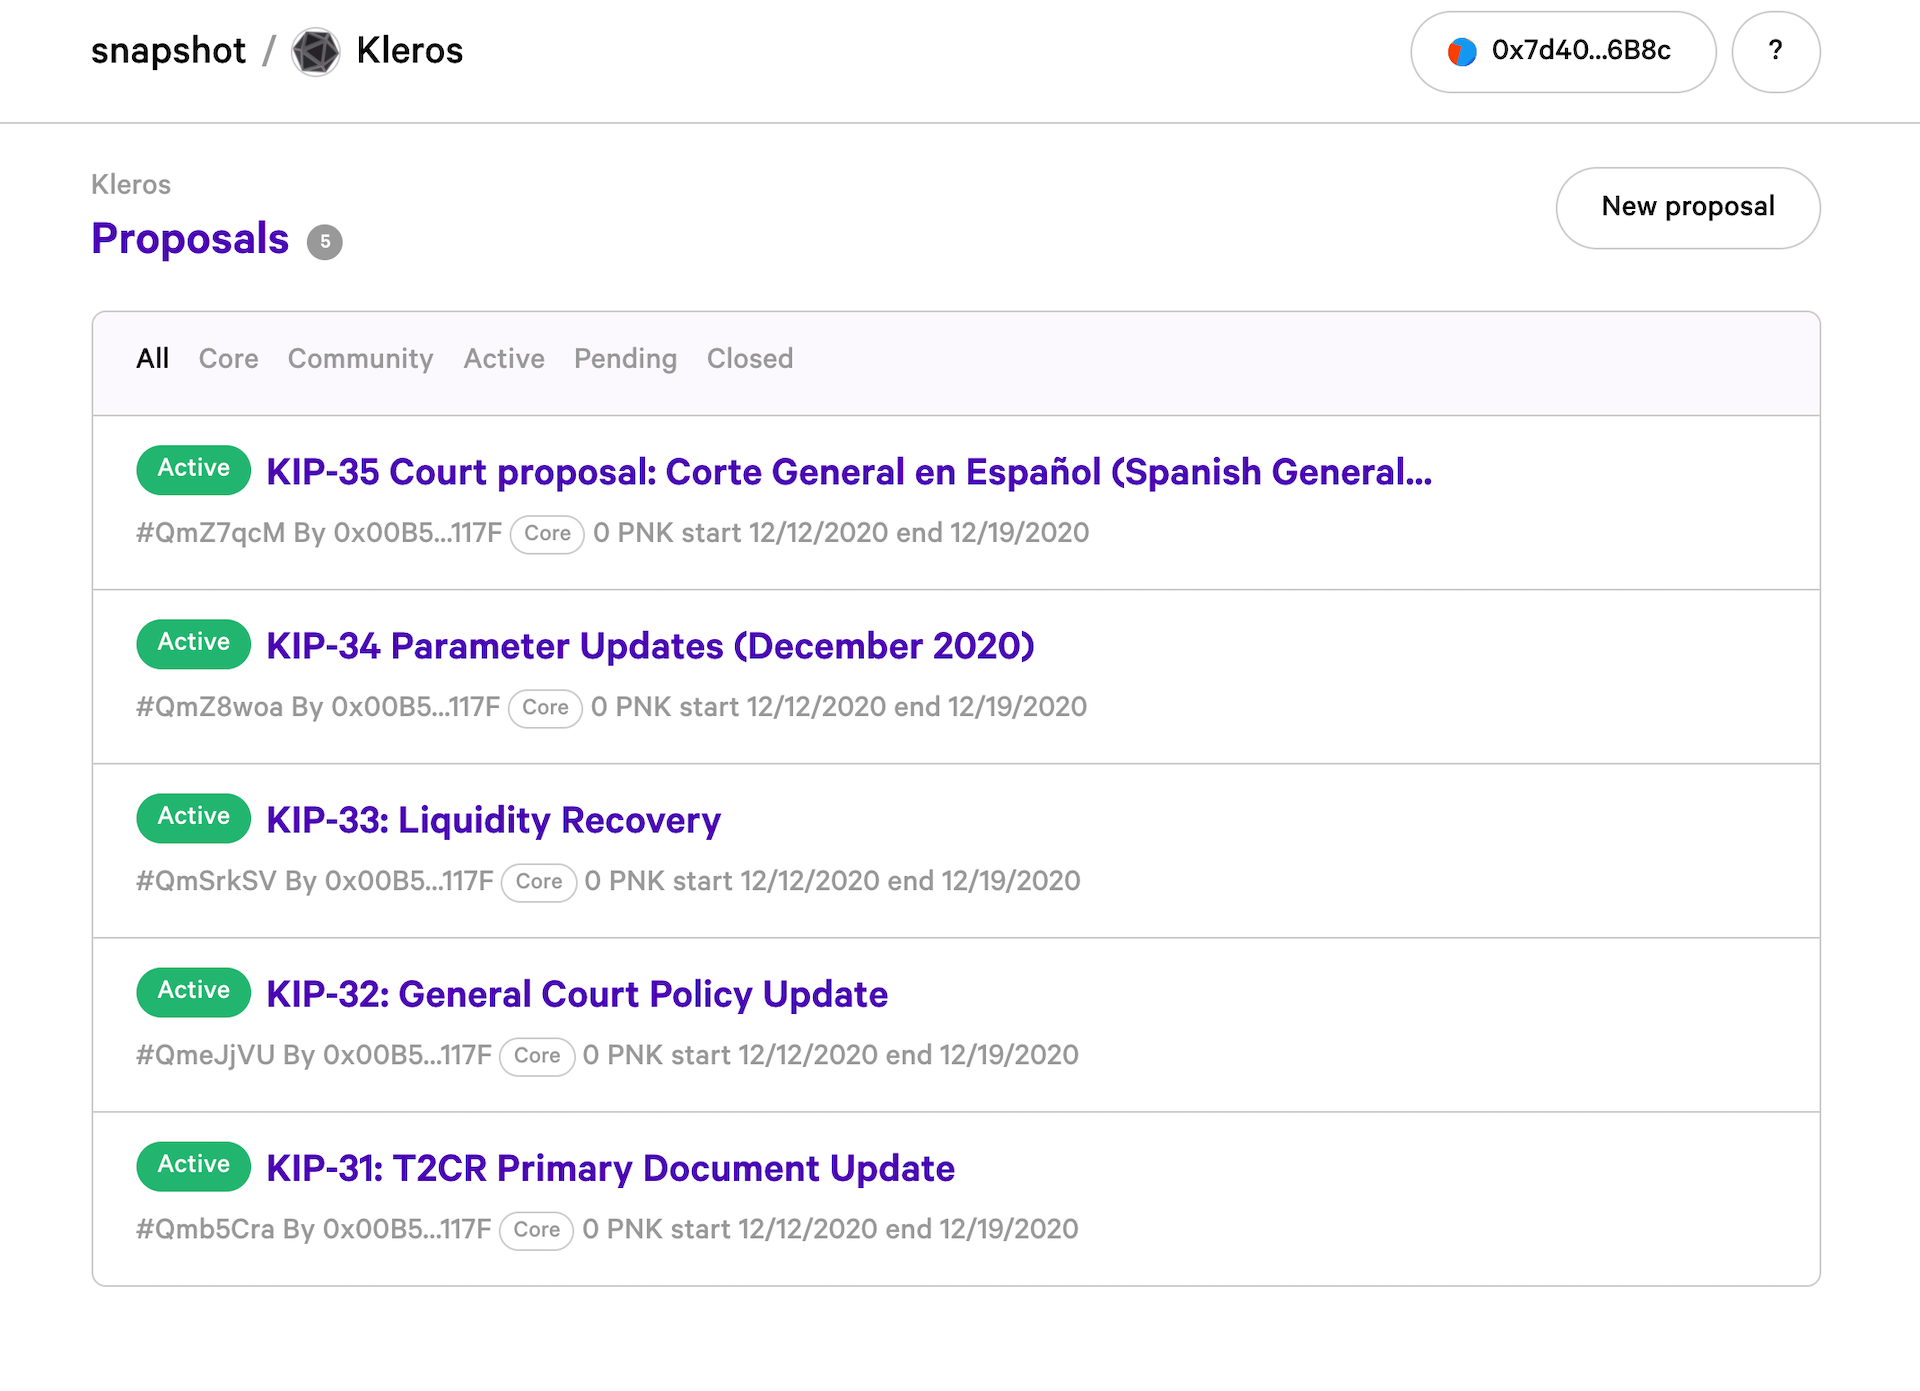Image resolution: width=1920 pixels, height=1391 pixels.
Task: Click the Core tag on KIP-34 row
Action: (545, 708)
